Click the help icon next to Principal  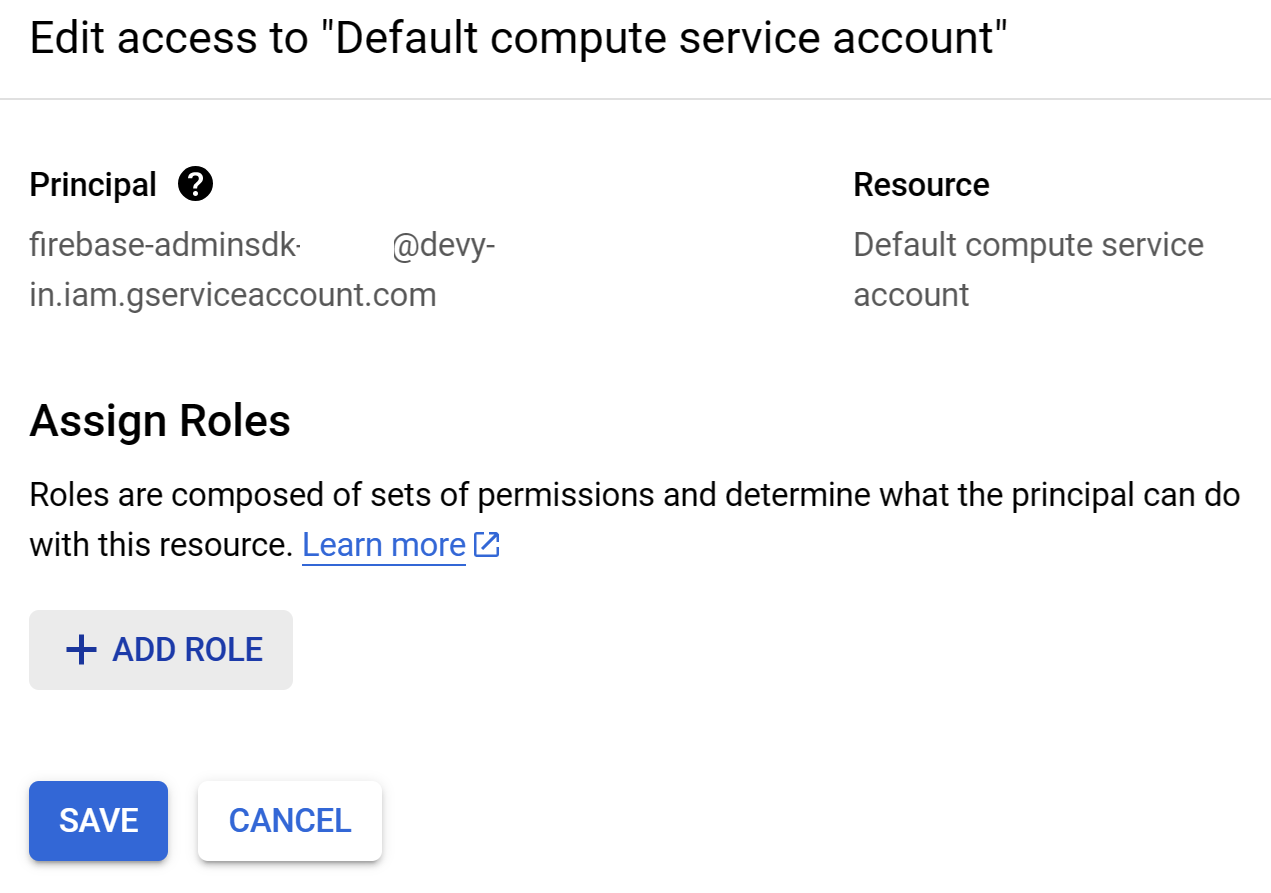coord(195,184)
